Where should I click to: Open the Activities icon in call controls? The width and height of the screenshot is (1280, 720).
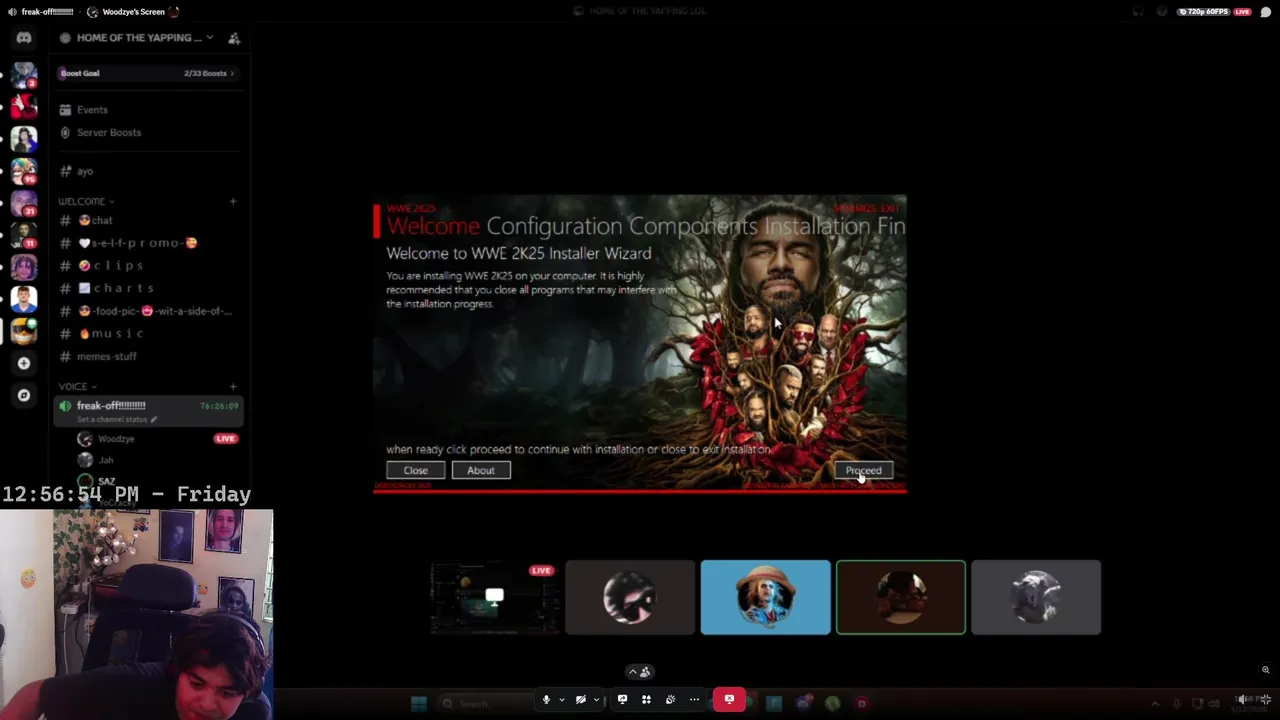[646, 699]
